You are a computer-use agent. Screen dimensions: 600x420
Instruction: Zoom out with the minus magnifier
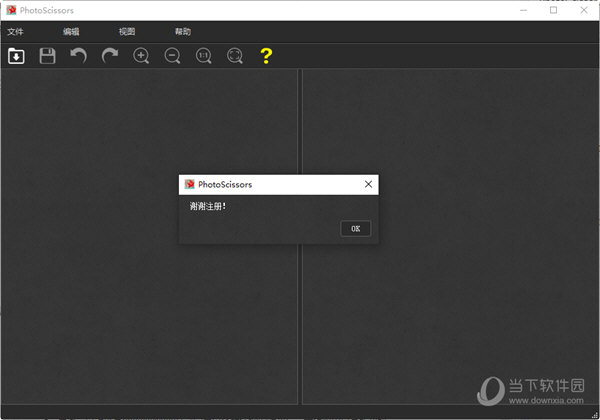click(x=173, y=56)
